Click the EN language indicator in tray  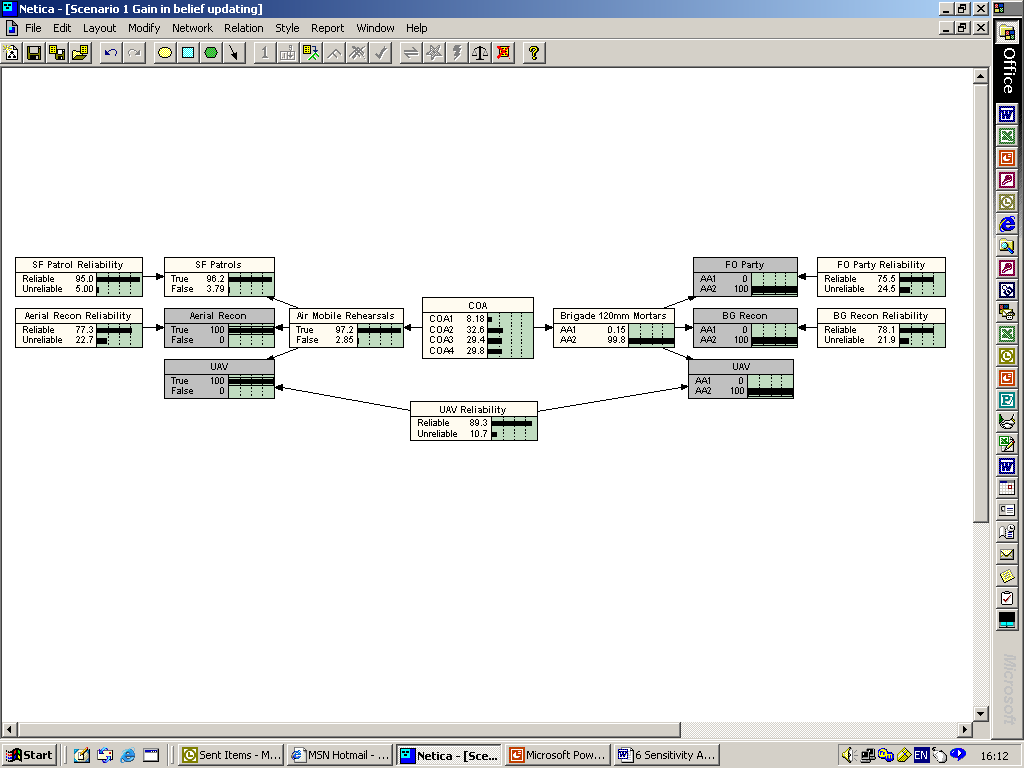pyautogui.click(x=921, y=755)
